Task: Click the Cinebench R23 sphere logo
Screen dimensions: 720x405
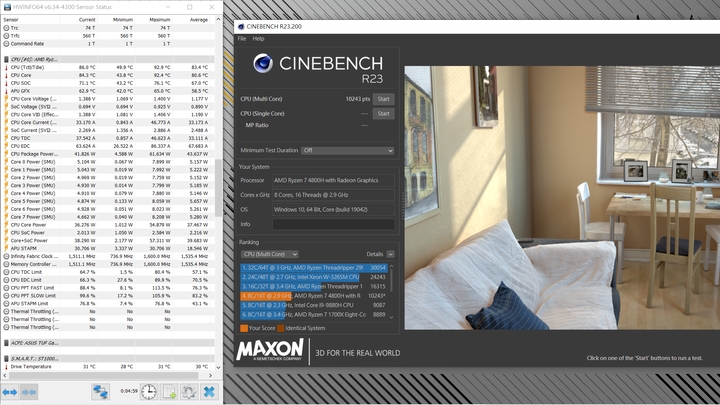Action: point(263,63)
